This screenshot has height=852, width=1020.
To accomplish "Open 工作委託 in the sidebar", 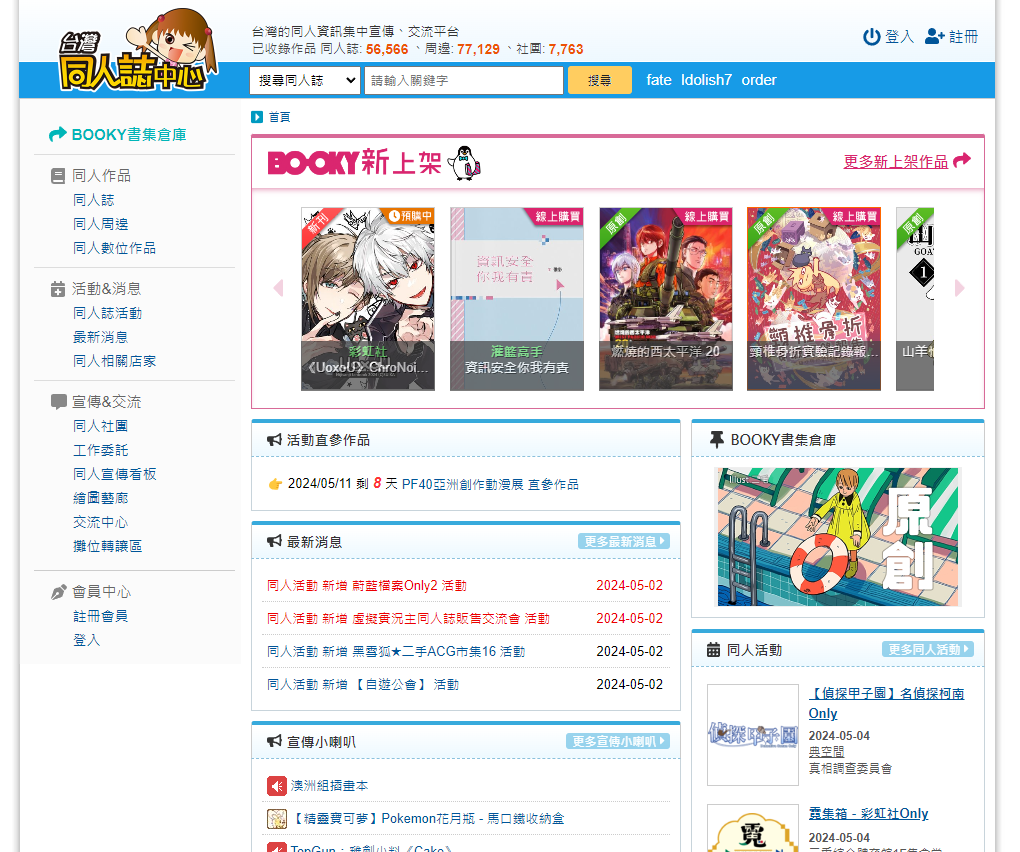I will click(x=101, y=451).
